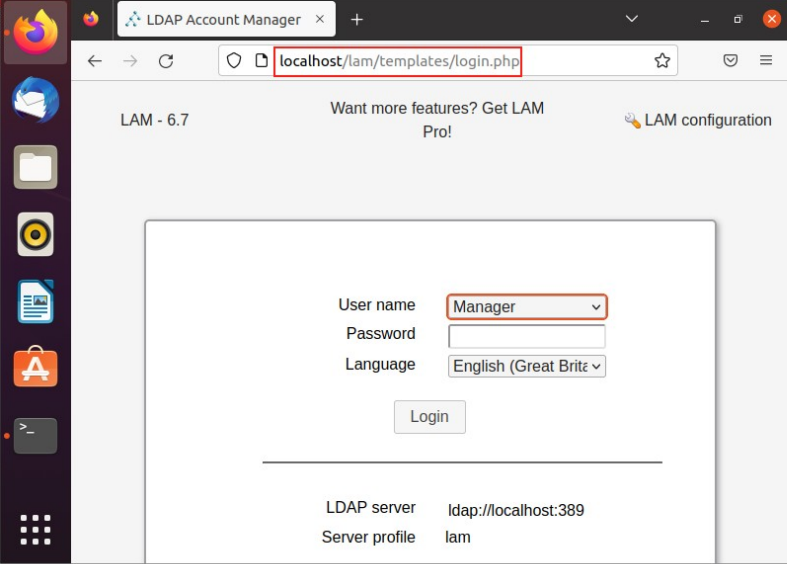Click the Login button
787x564 pixels.
[x=429, y=416]
